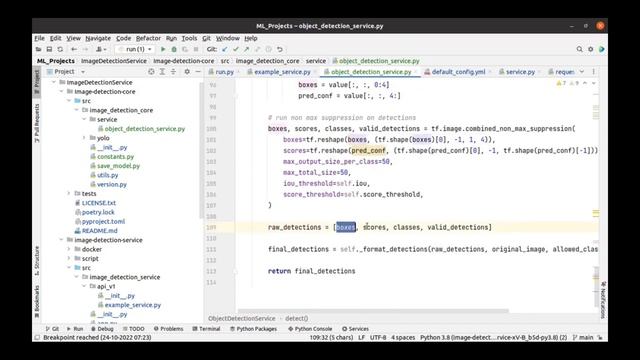This screenshot has width=640, height=360.
Task: Click UTF-8 encoding in status bar
Action: 378,338
